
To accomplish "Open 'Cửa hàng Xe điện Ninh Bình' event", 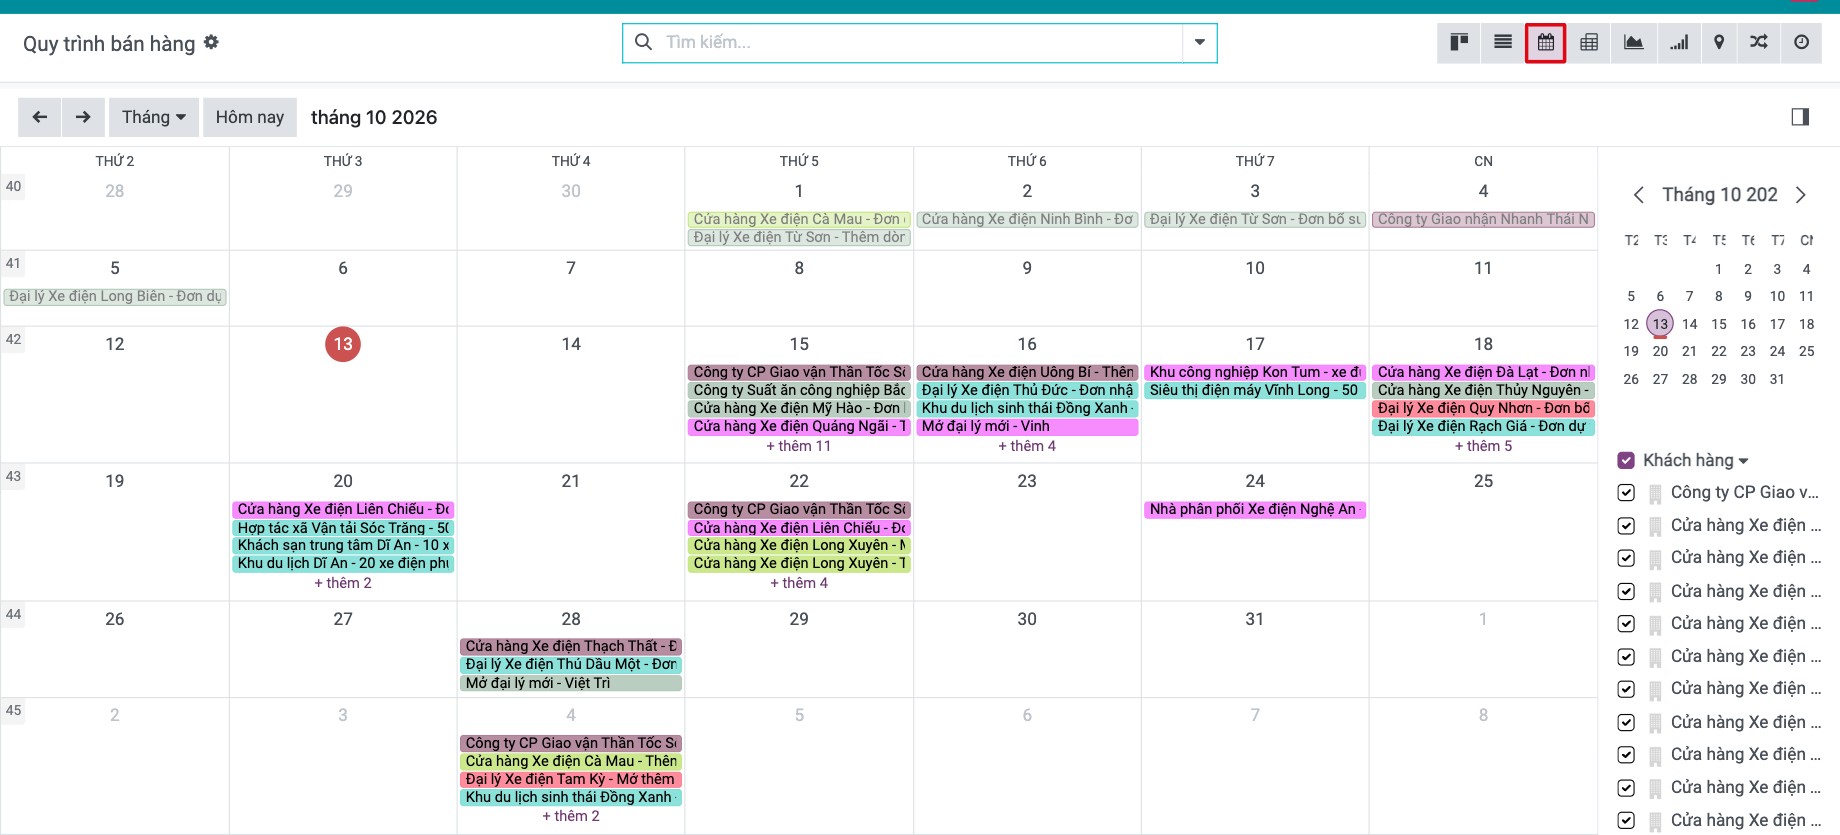I will point(1027,219).
